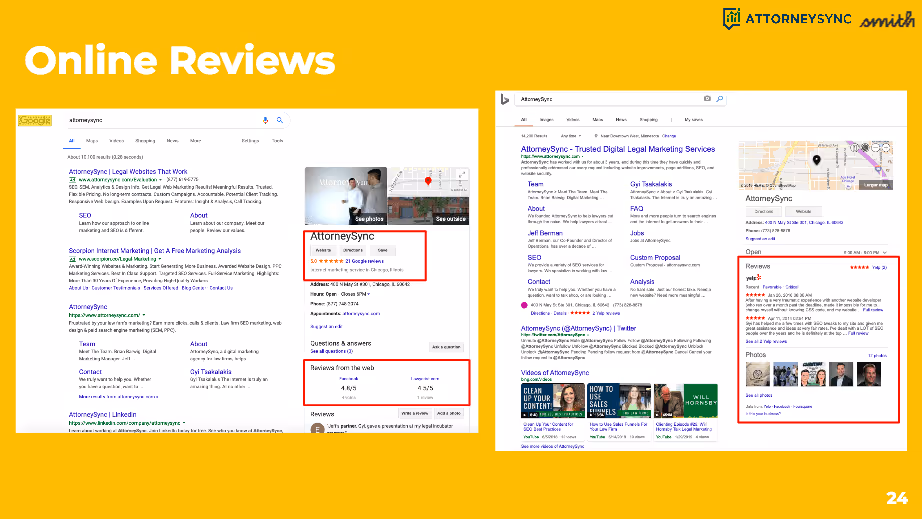Viewport: 922px width, 519px height.
Task: Click the Website button in Bing panel
Action: (803, 211)
